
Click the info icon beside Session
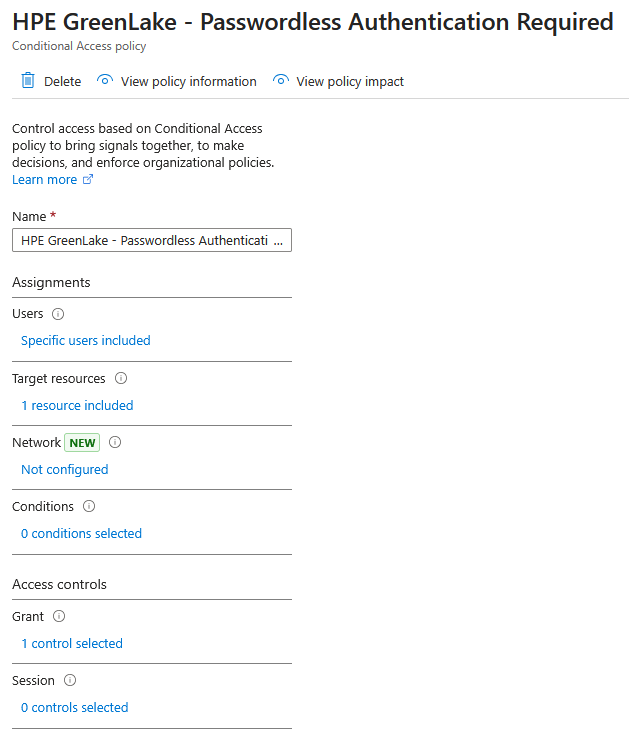click(x=70, y=680)
